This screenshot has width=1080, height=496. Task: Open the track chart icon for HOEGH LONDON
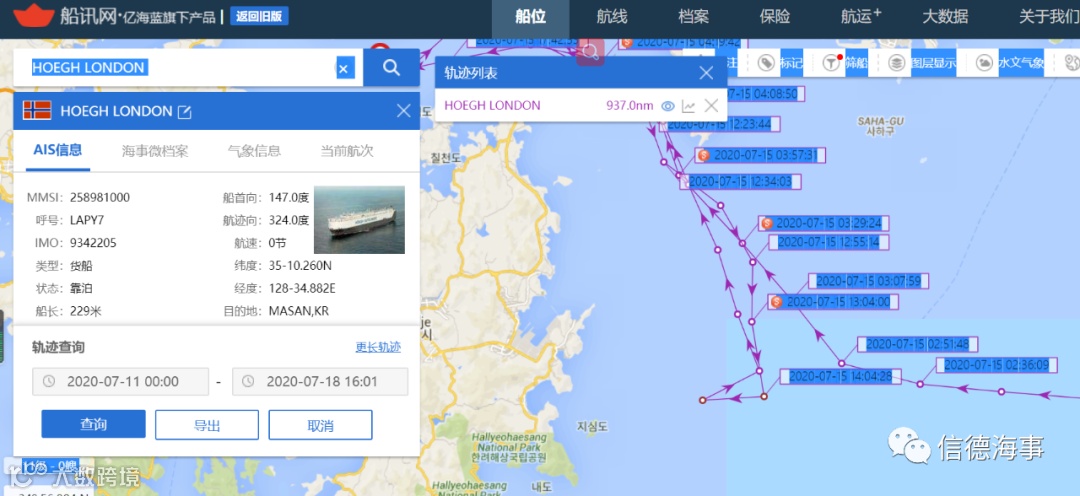(688, 106)
